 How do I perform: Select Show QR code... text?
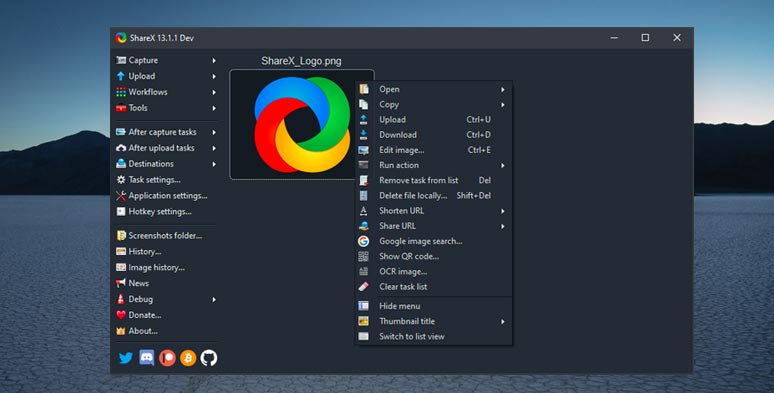pyautogui.click(x=409, y=256)
